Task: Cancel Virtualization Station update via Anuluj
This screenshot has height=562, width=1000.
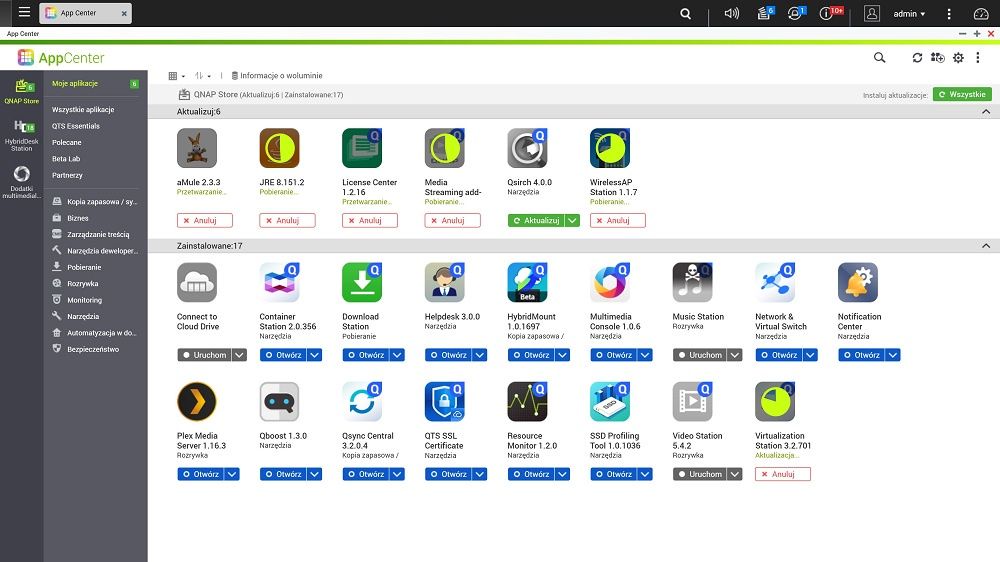Action: coord(783,475)
